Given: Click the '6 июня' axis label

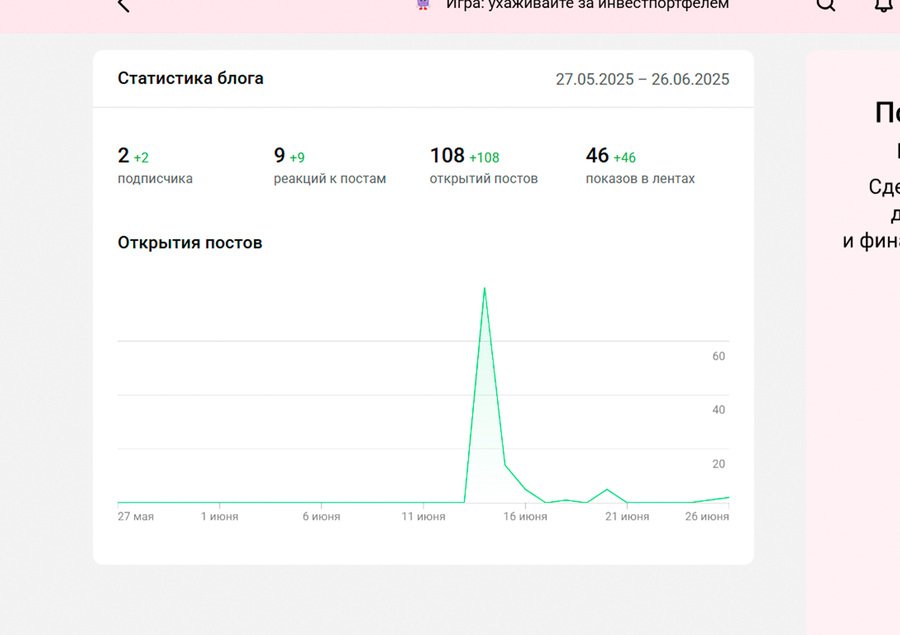Looking at the screenshot, I should [x=321, y=516].
